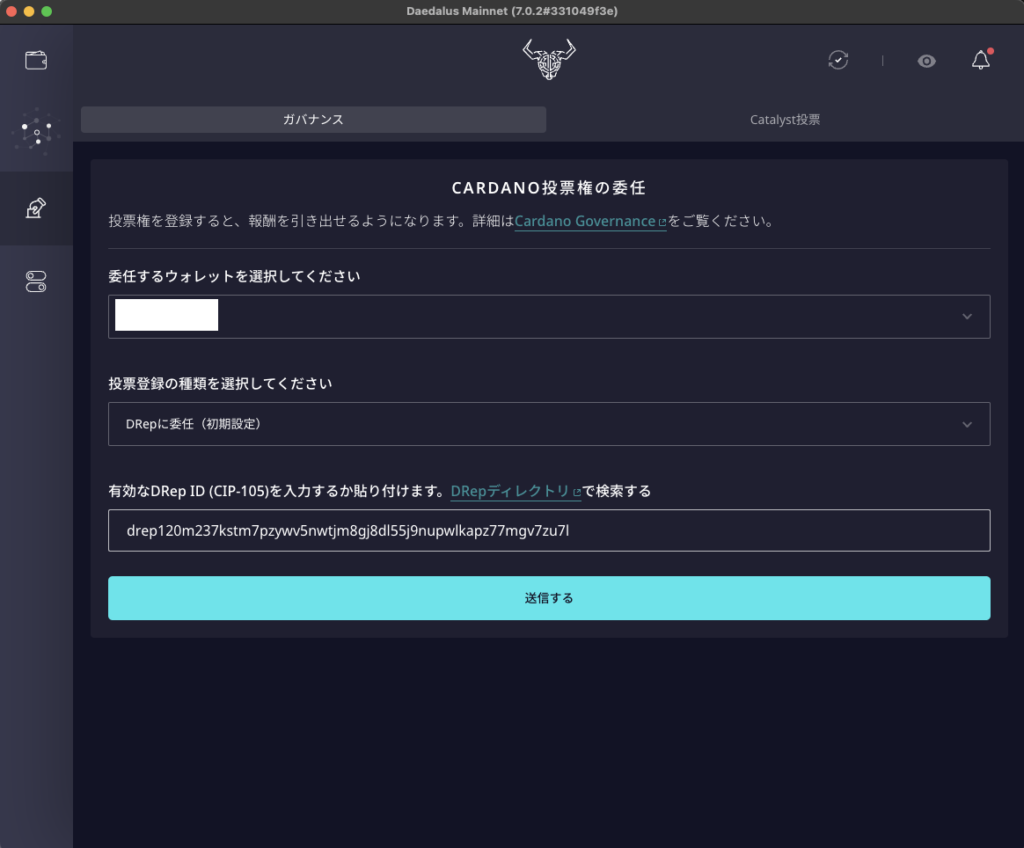Open the voting section via hand-pencil icon
1024x848 pixels.
36,207
